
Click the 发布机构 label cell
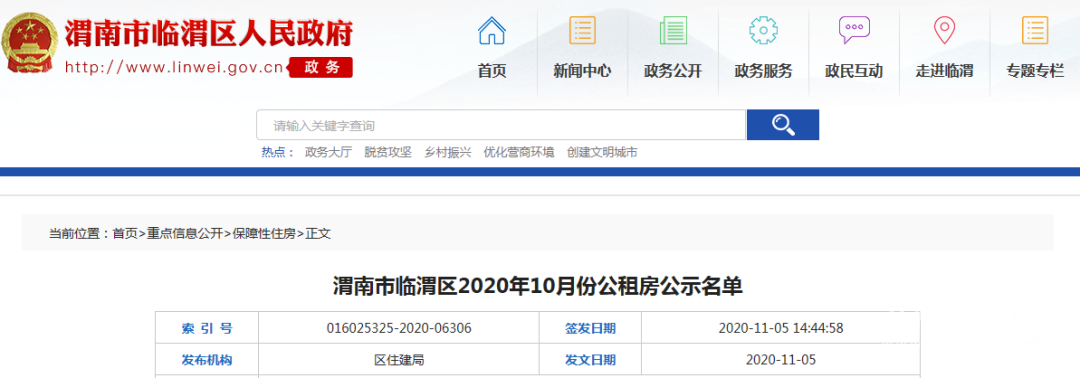point(207,360)
